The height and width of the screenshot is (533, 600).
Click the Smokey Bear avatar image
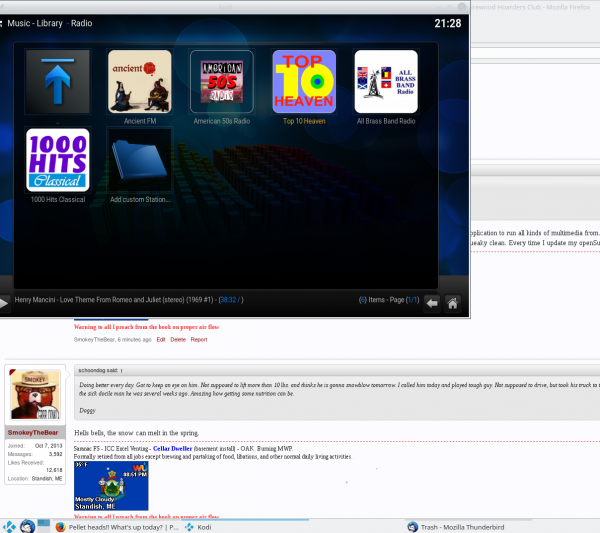(x=35, y=396)
